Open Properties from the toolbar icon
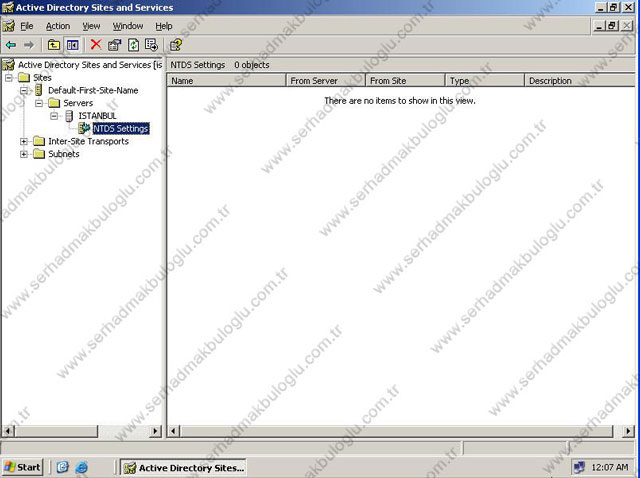Viewport: 640px width, 478px height. [114, 44]
